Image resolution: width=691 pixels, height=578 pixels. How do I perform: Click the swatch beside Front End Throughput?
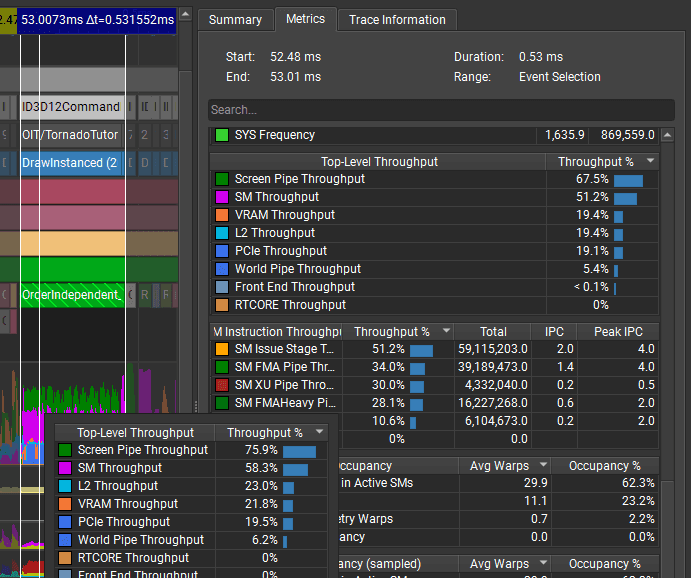point(221,287)
